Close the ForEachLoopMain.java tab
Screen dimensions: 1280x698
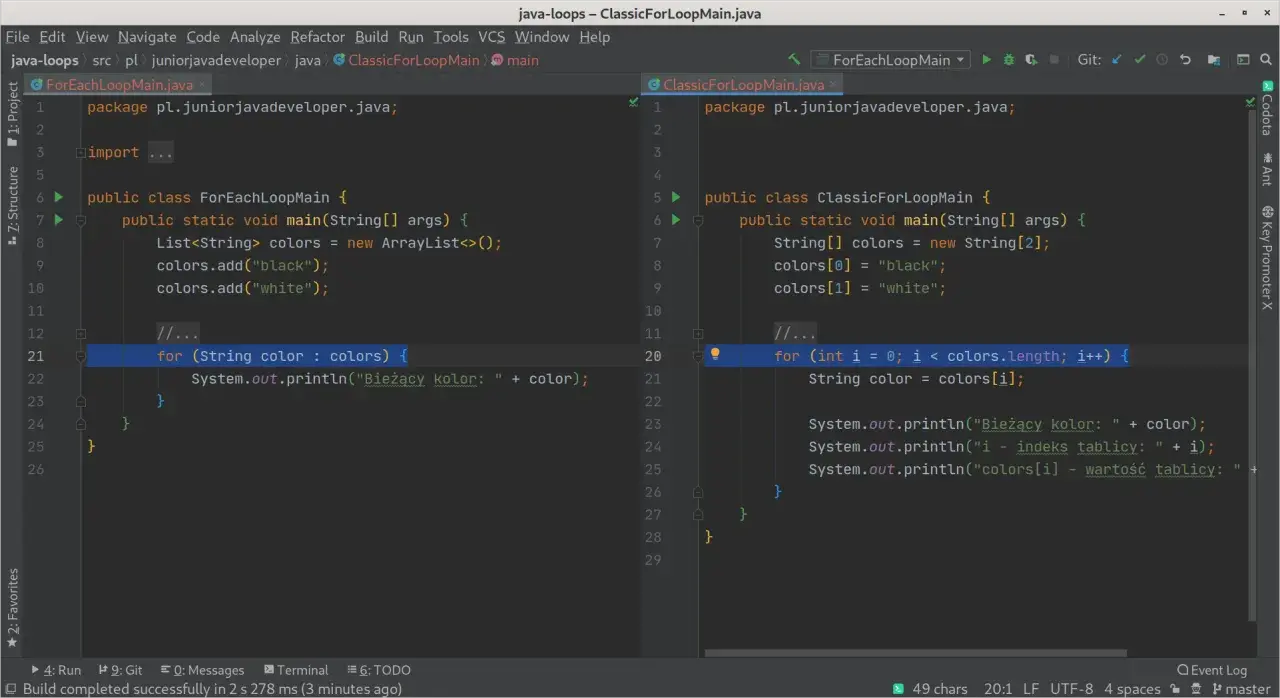pos(203,85)
